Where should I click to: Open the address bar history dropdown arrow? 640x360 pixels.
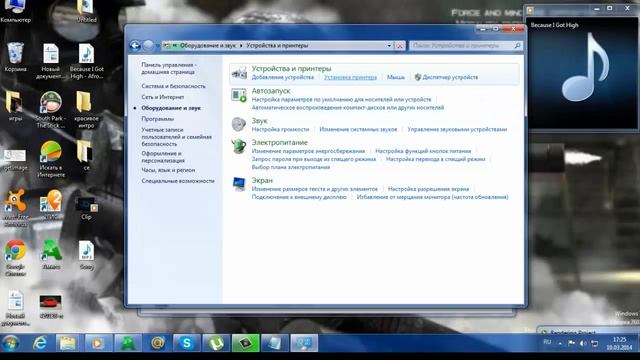click(389, 46)
